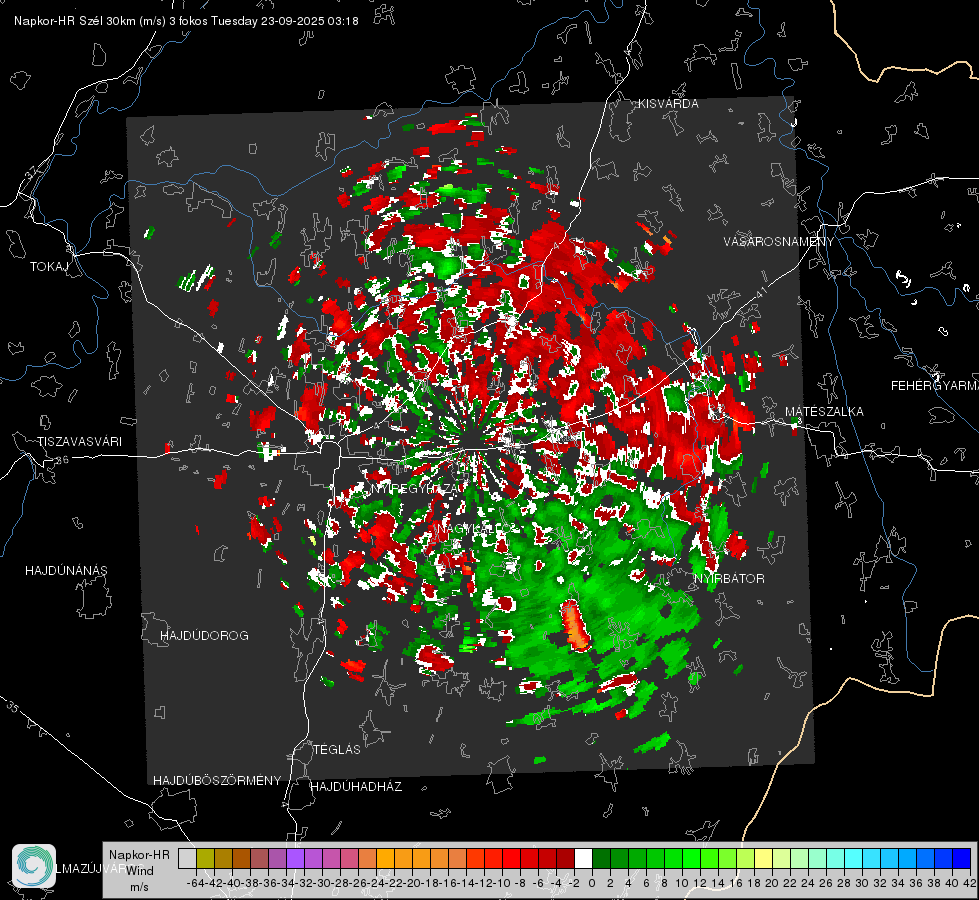This screenshot has height=900, width=979.
Task: Click the Napkor-HR Wind m/s legend label
Action: (x=139, y=871)
